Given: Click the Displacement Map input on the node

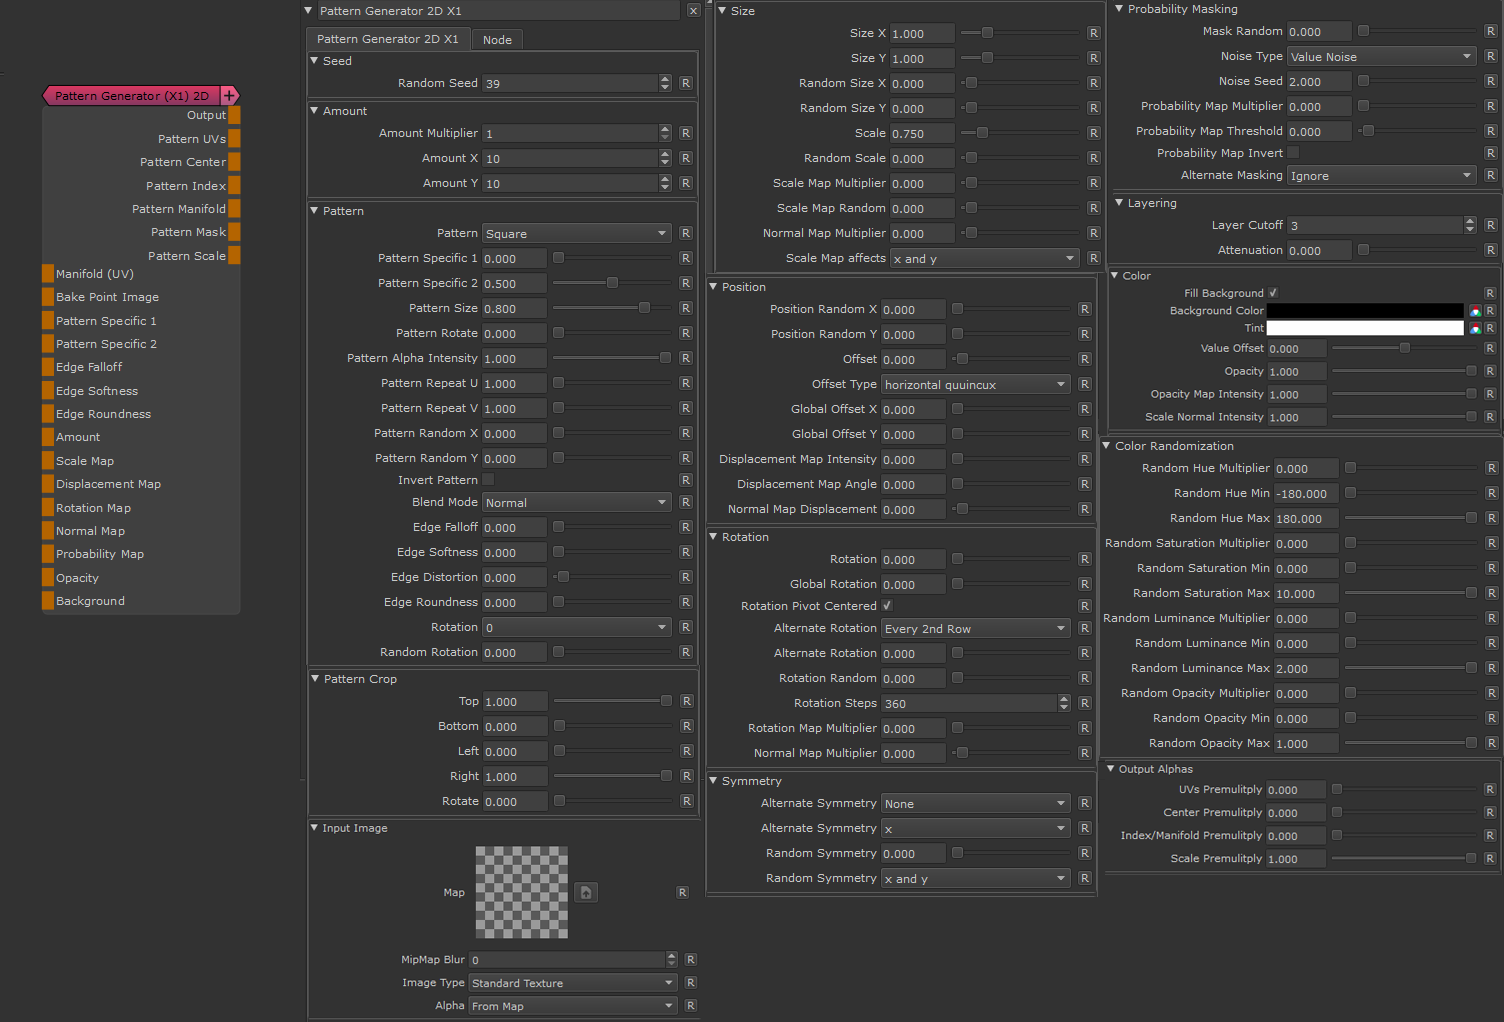Looking at the screenshot, I should click(x=48, y=484).
